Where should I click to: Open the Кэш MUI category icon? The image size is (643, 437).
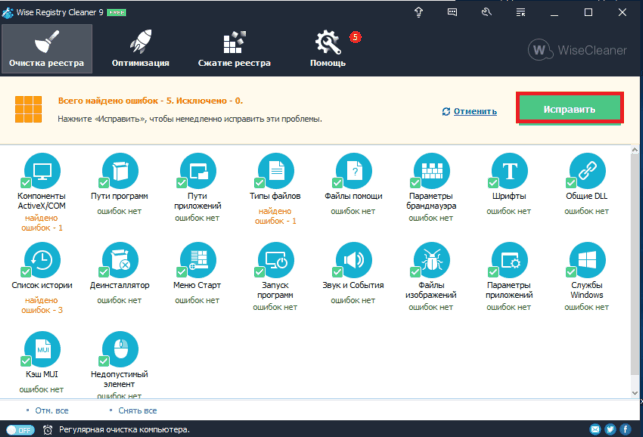click(42, 349)
